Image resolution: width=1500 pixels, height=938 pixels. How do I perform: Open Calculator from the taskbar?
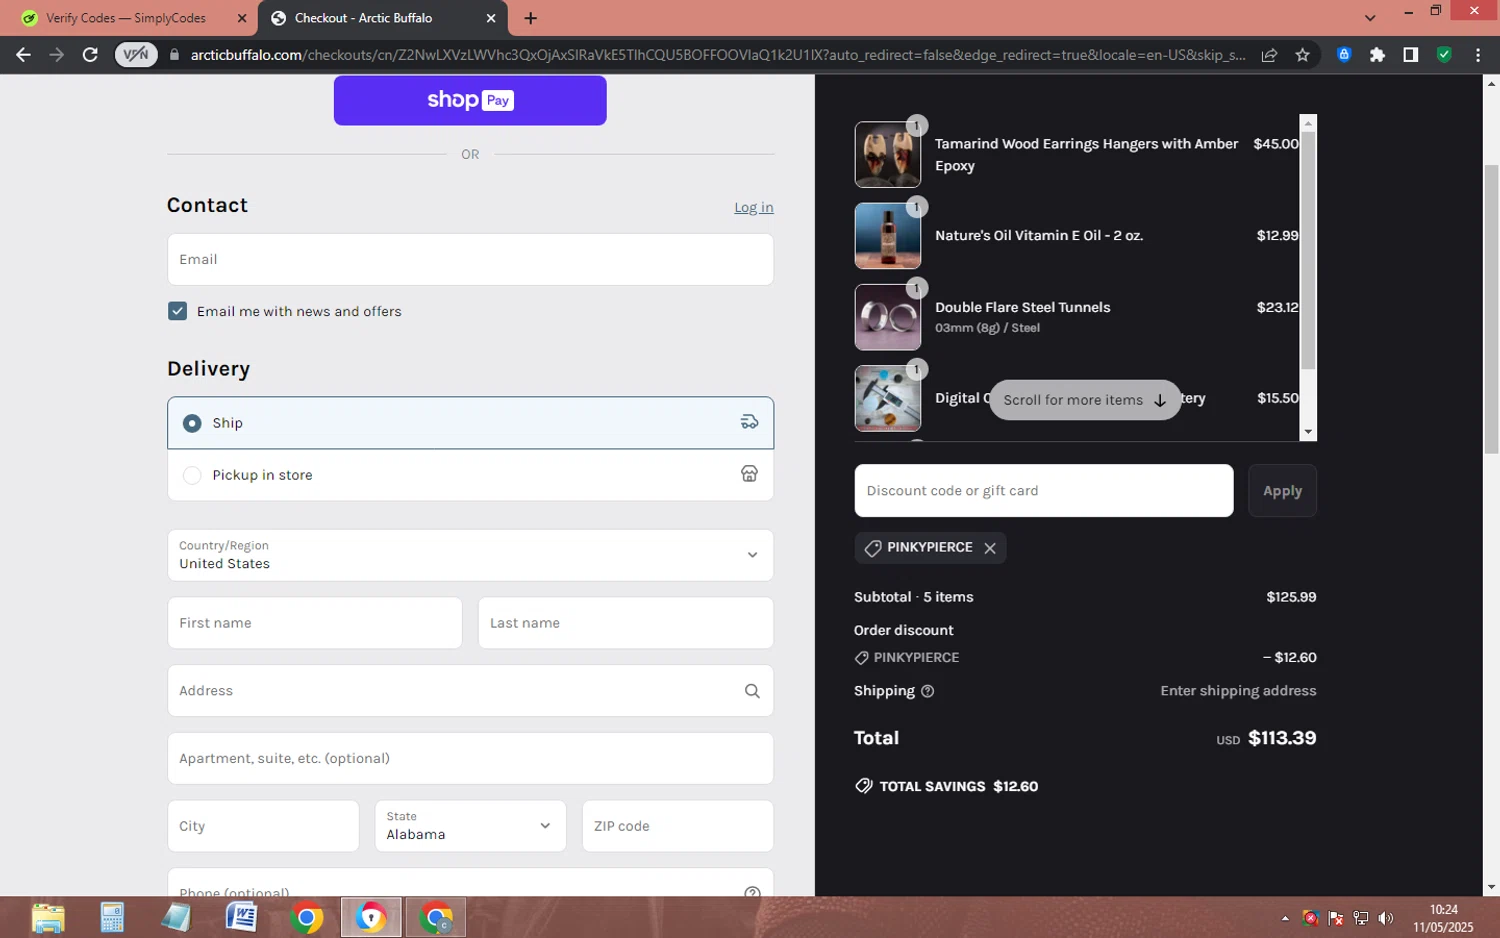point(112,918)
